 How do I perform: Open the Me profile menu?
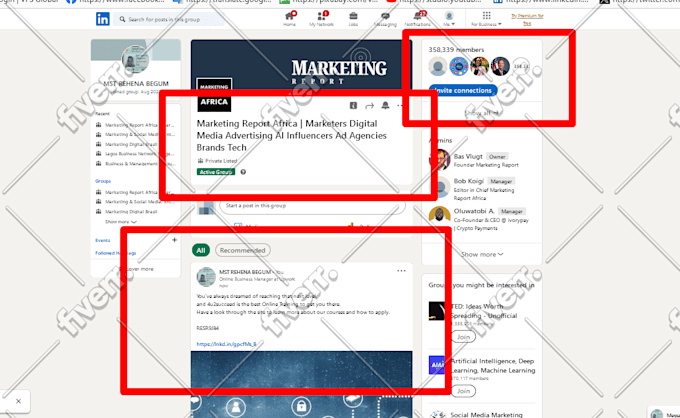(x=449, y=18)
